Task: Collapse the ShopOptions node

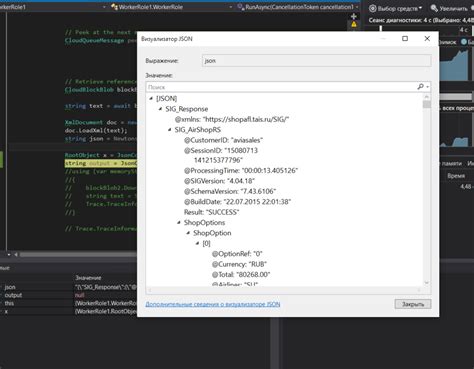Action: (x=179, y=222)
